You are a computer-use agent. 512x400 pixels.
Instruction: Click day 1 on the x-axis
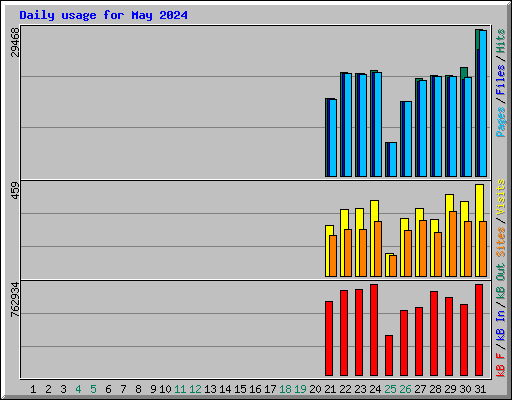[33, 389]
